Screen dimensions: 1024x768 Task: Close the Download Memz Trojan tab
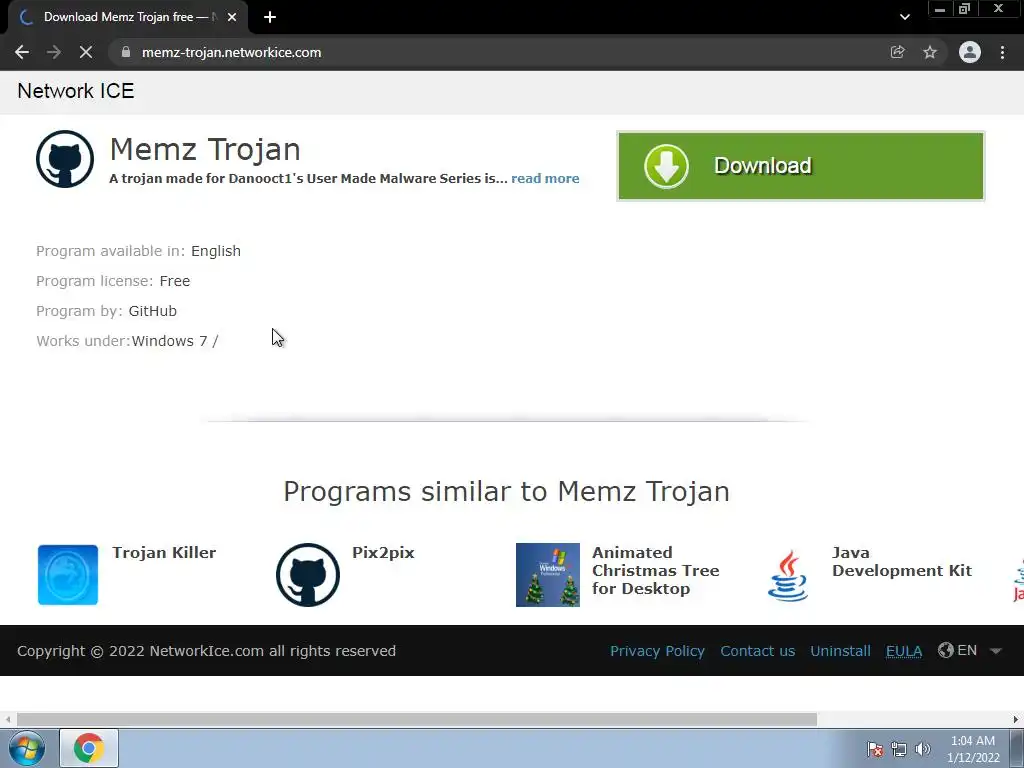pyautogui.click(x=232, y=17)
